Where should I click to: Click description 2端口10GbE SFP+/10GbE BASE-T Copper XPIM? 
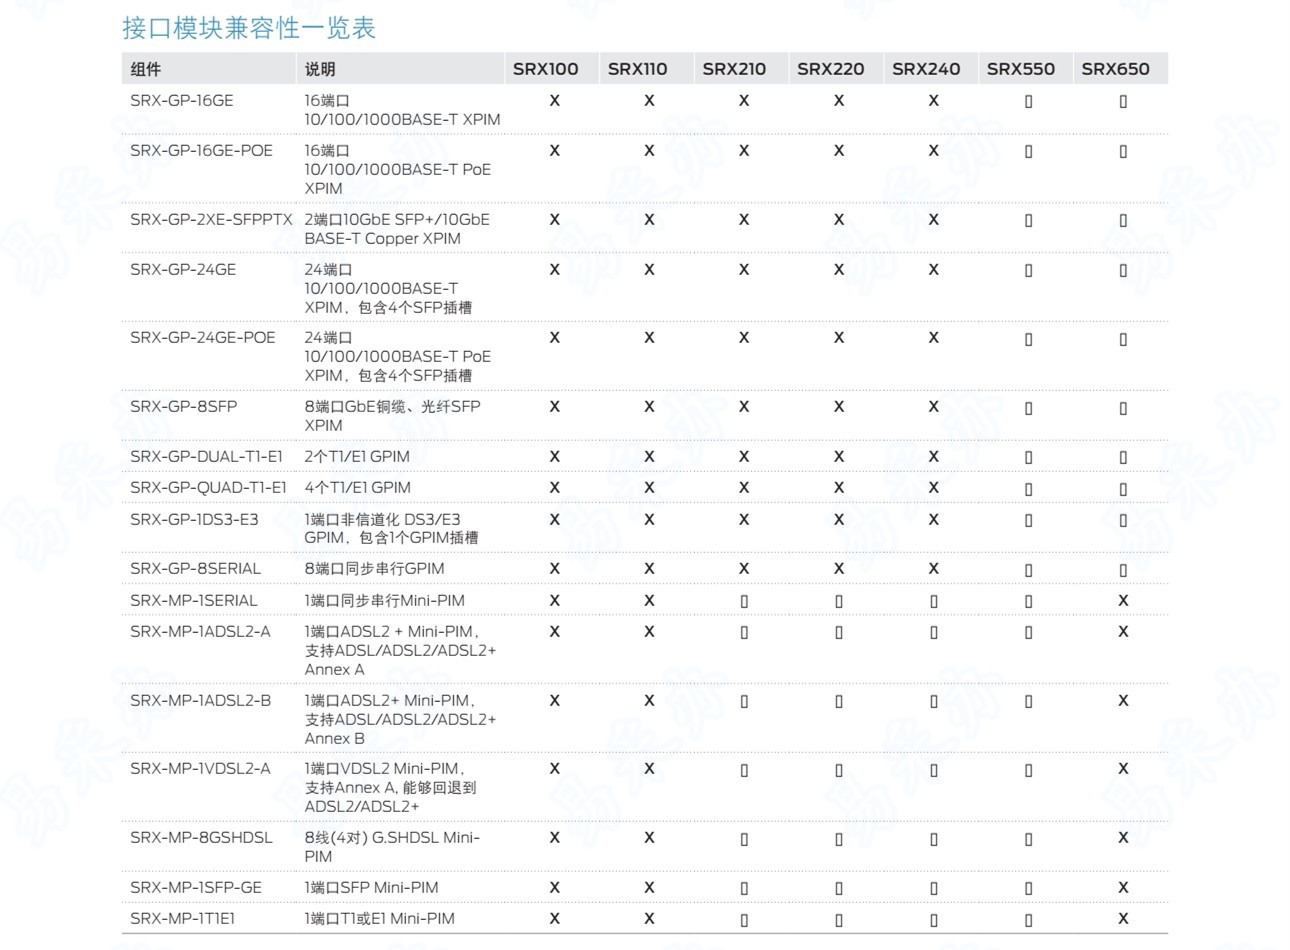point(397,229)
